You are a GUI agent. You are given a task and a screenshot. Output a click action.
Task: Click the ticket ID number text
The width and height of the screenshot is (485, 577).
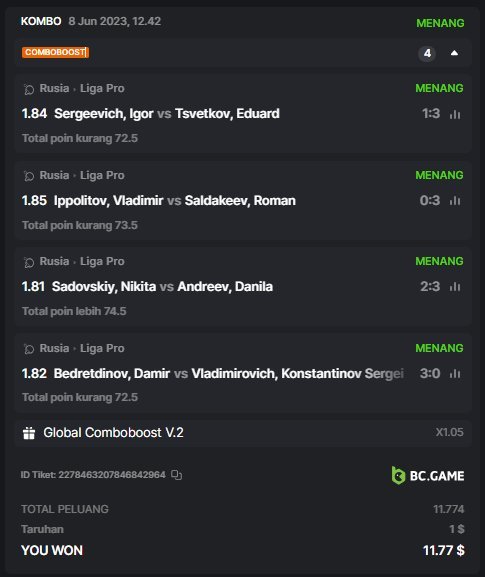click(x=112, y=475)
